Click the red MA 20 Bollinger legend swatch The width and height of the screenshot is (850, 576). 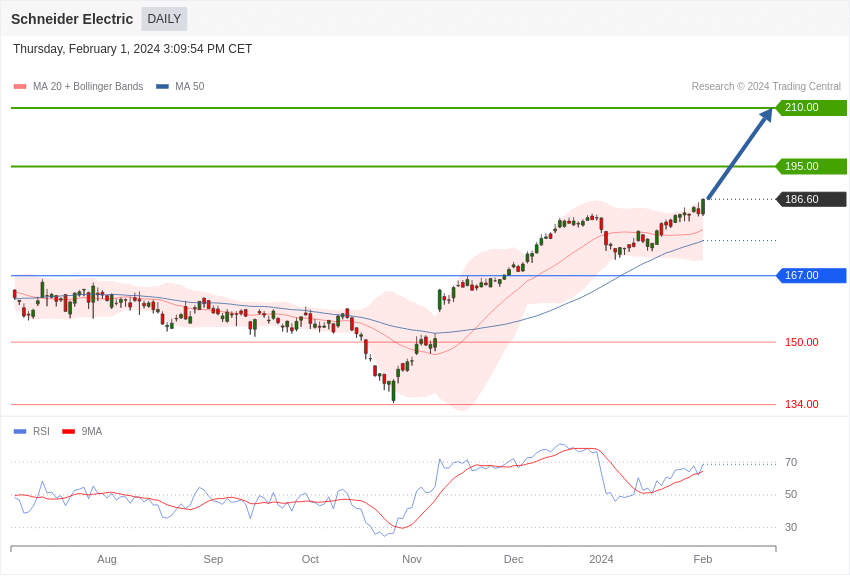pos(20,87)
